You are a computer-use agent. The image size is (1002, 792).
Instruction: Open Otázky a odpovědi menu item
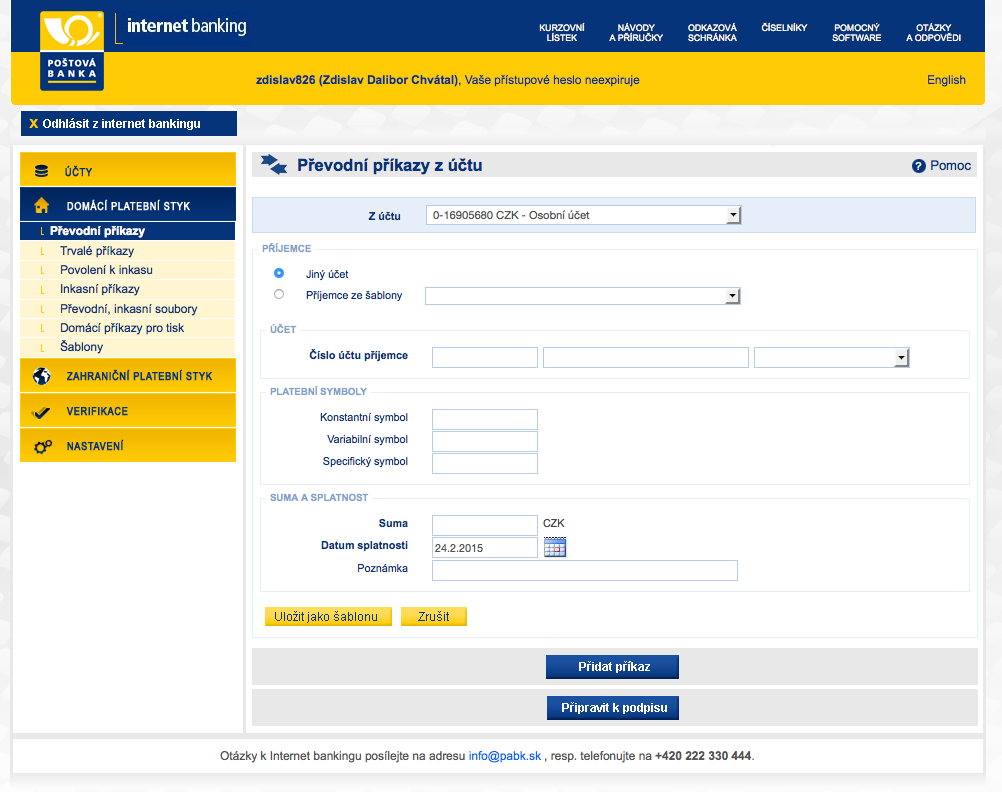coord(933,33)
